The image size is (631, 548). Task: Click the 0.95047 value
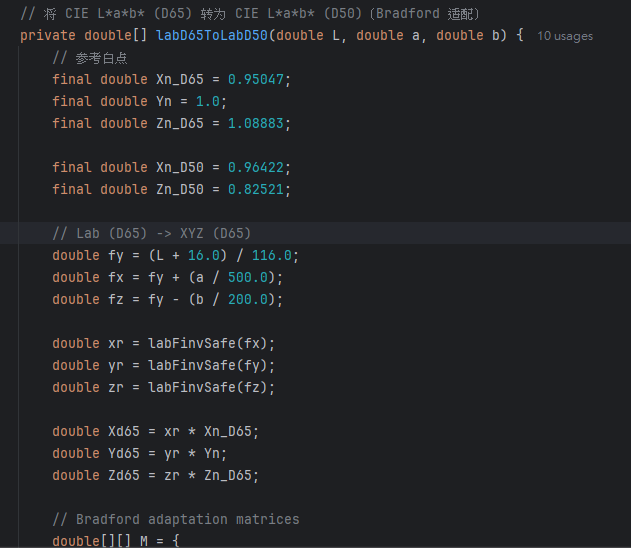[x=259, y=79]
